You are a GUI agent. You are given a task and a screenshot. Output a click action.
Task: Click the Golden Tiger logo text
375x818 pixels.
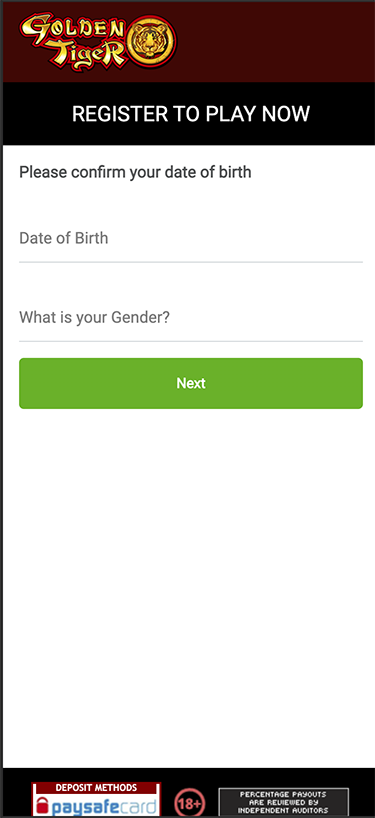(x=73, y=42)
